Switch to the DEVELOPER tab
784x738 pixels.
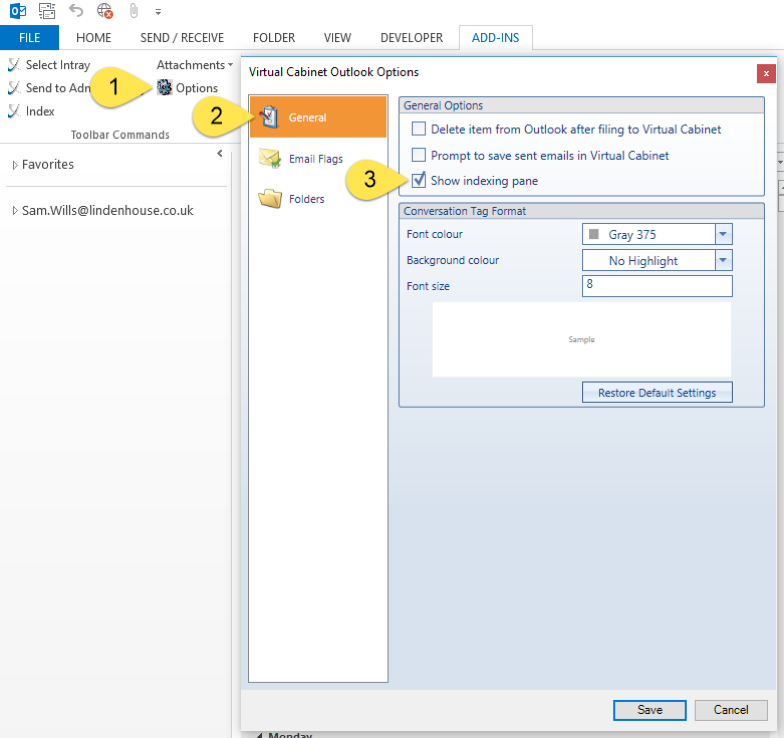412,38
